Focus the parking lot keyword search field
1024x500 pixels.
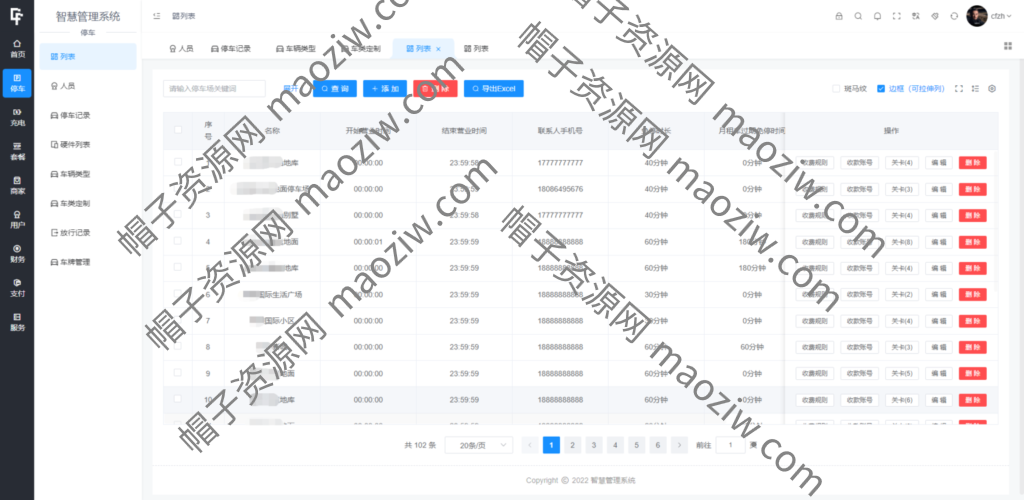point(214,89)
